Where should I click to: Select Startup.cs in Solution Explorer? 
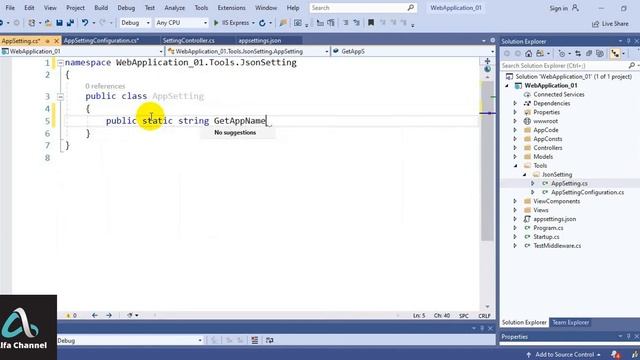(x=546, y=237)
